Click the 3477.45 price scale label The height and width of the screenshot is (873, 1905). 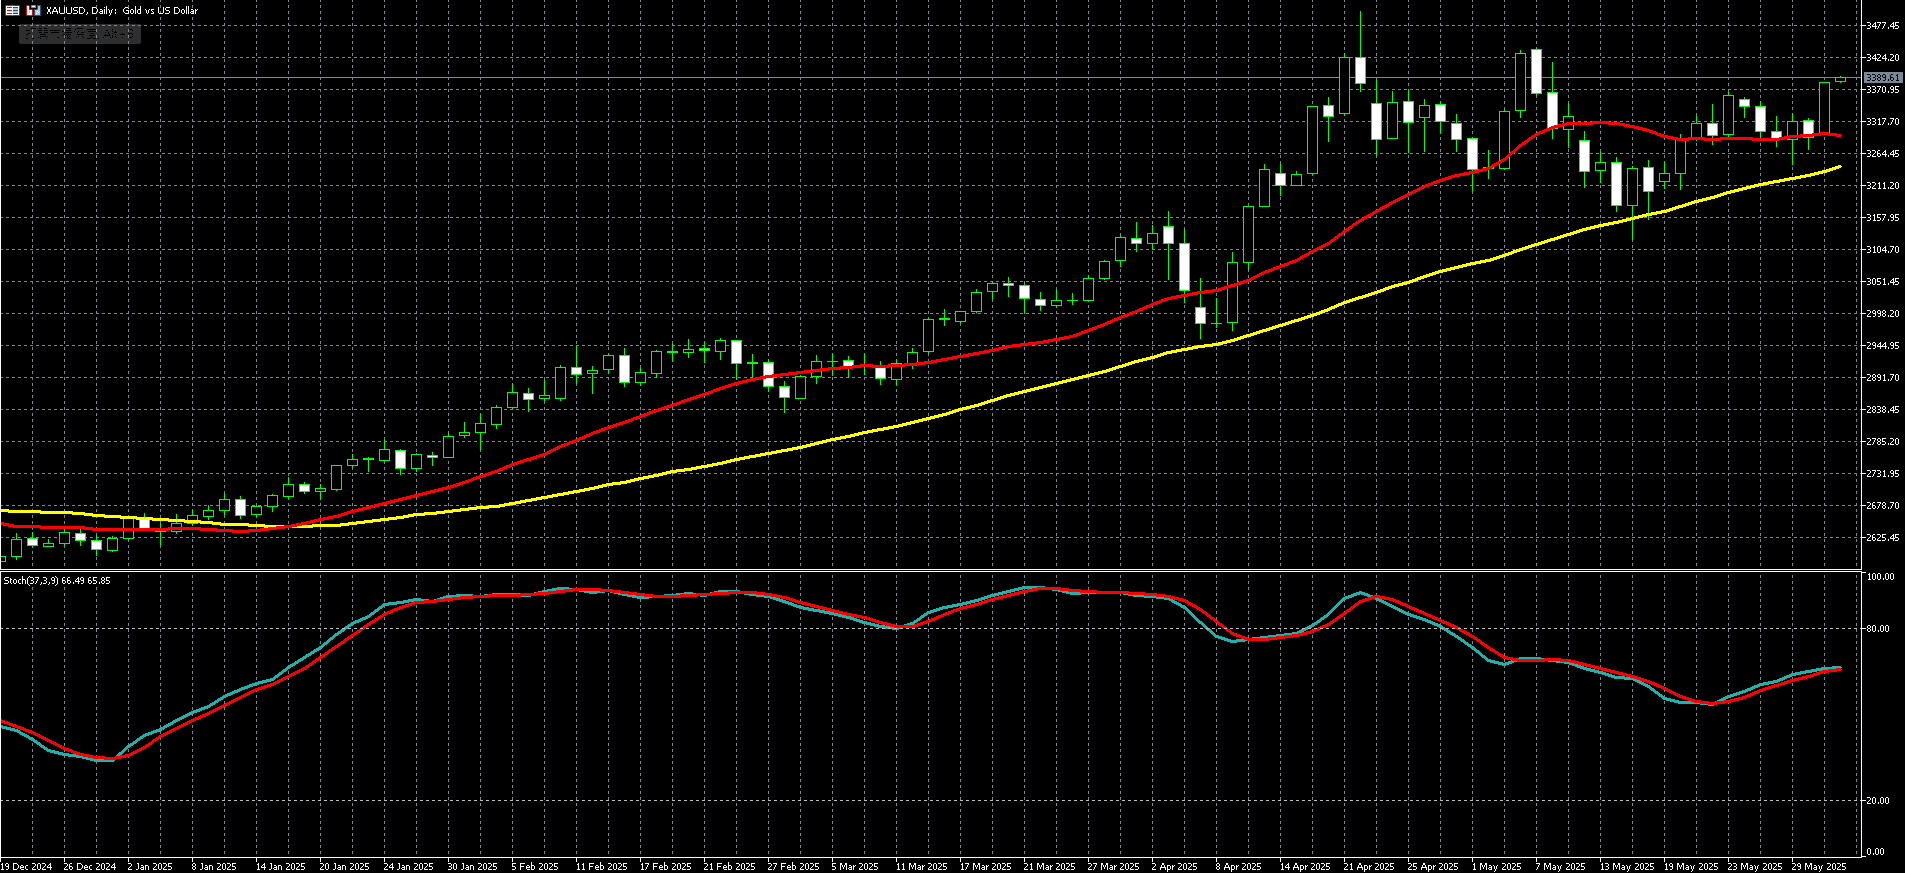point(1882,26)
